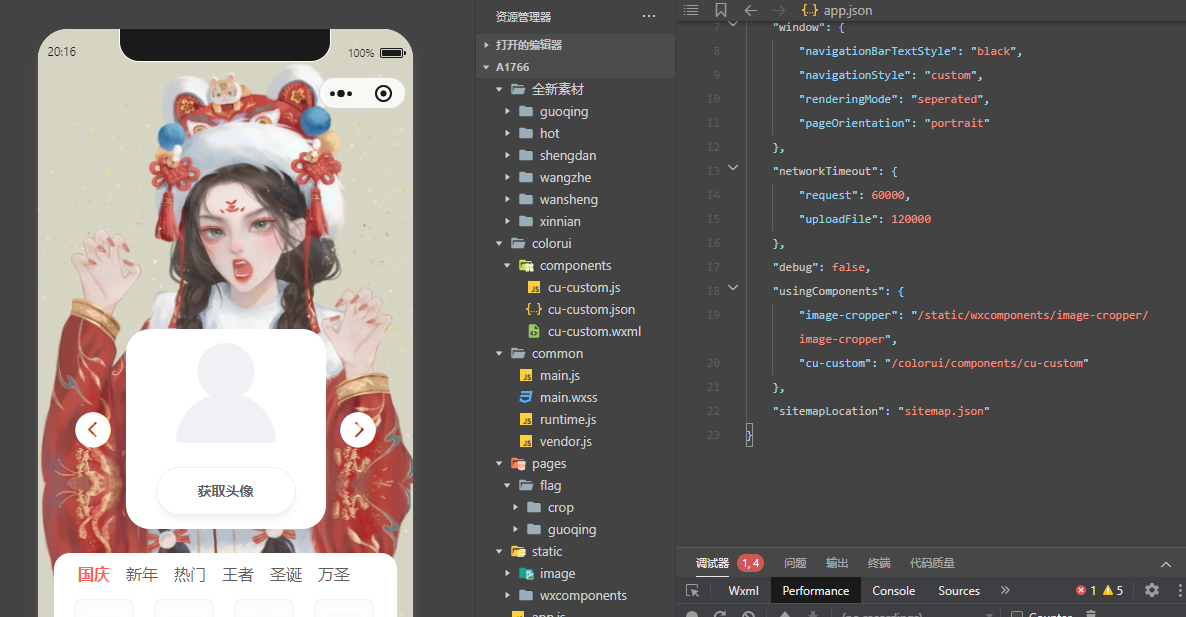Tap the mini program capsule menu dots

341,94
